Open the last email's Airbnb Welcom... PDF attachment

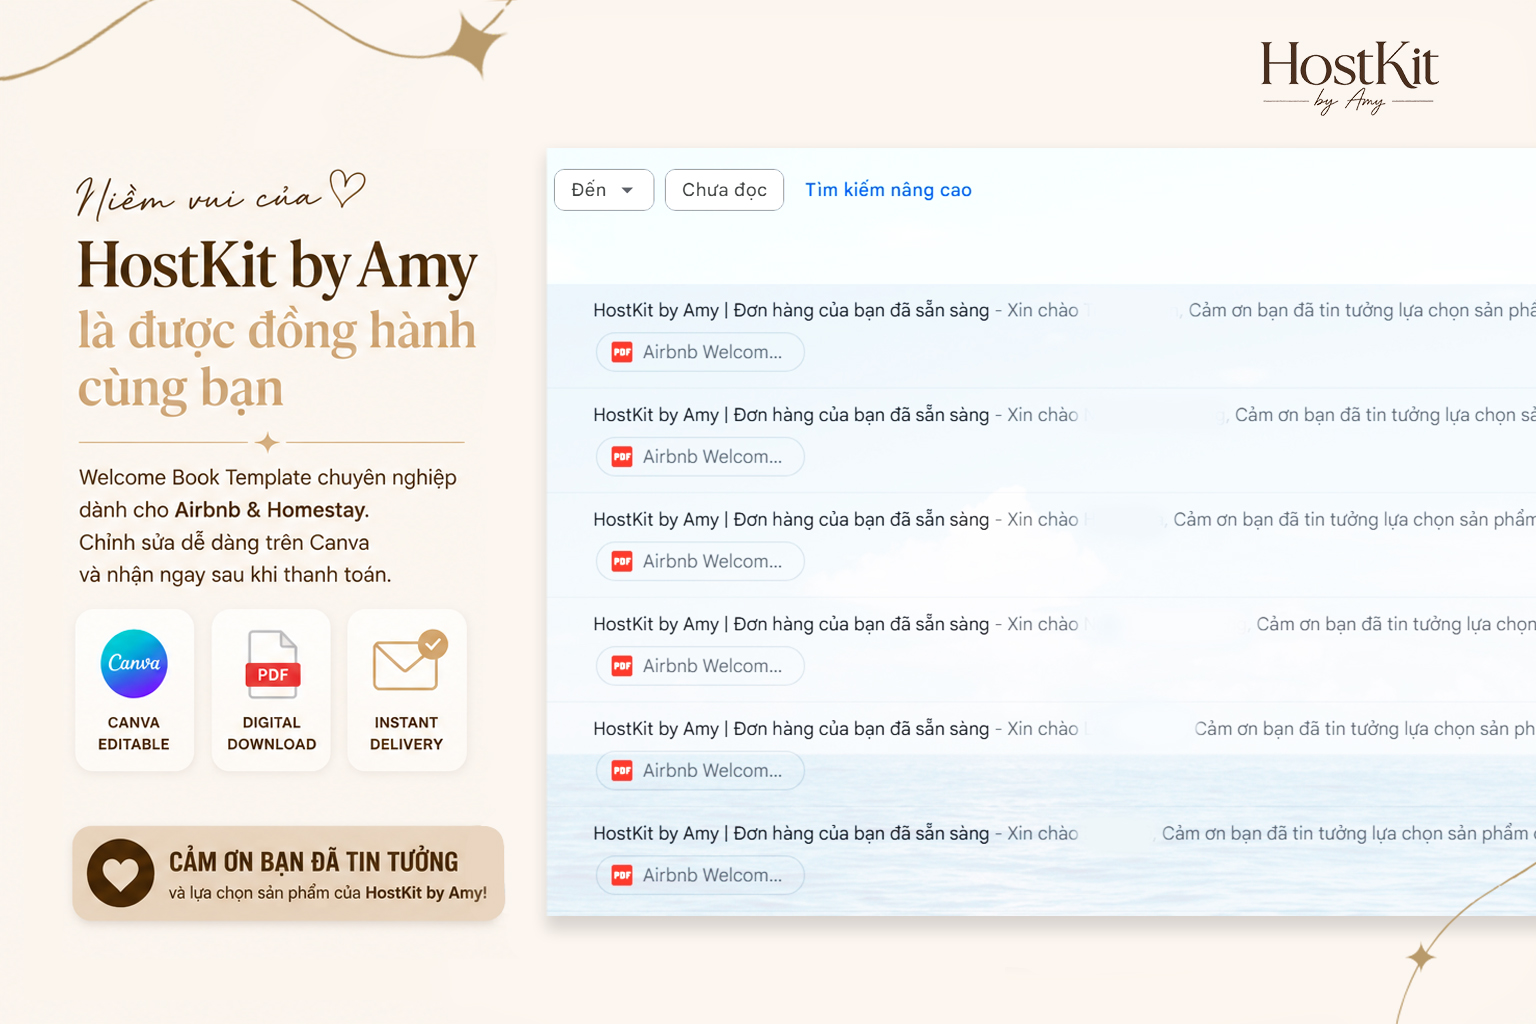700,875
